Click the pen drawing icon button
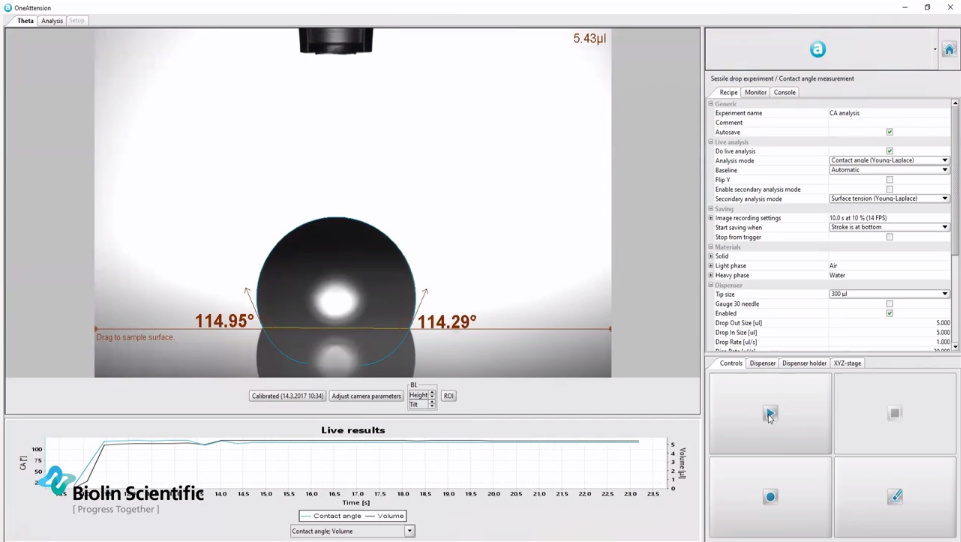This screenshot has width=961, height=542. (894, 497)
